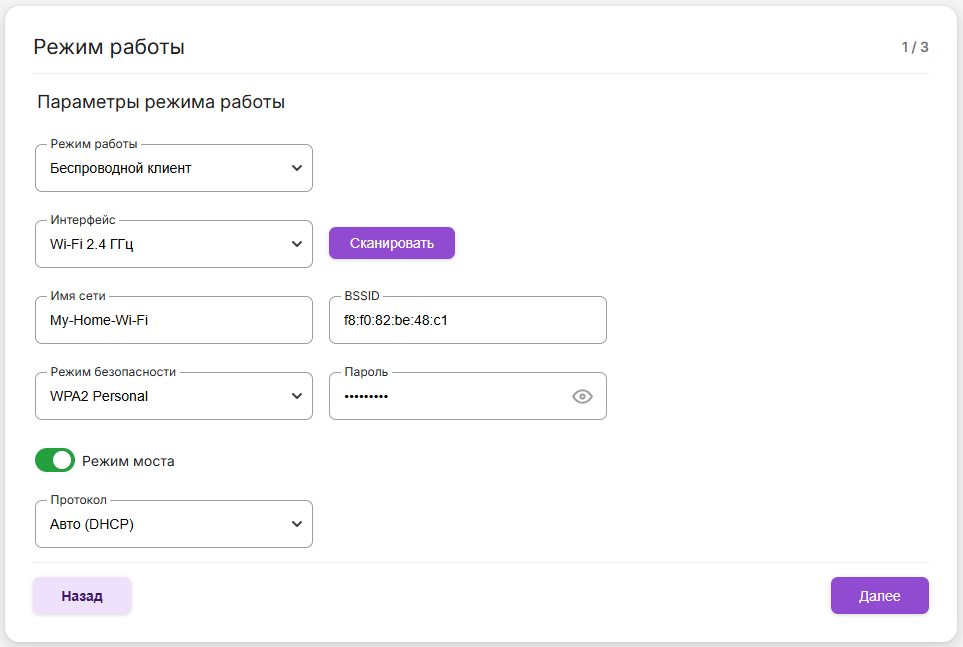Click the chevron arrow in Режим работы

[x=296, y=169]
